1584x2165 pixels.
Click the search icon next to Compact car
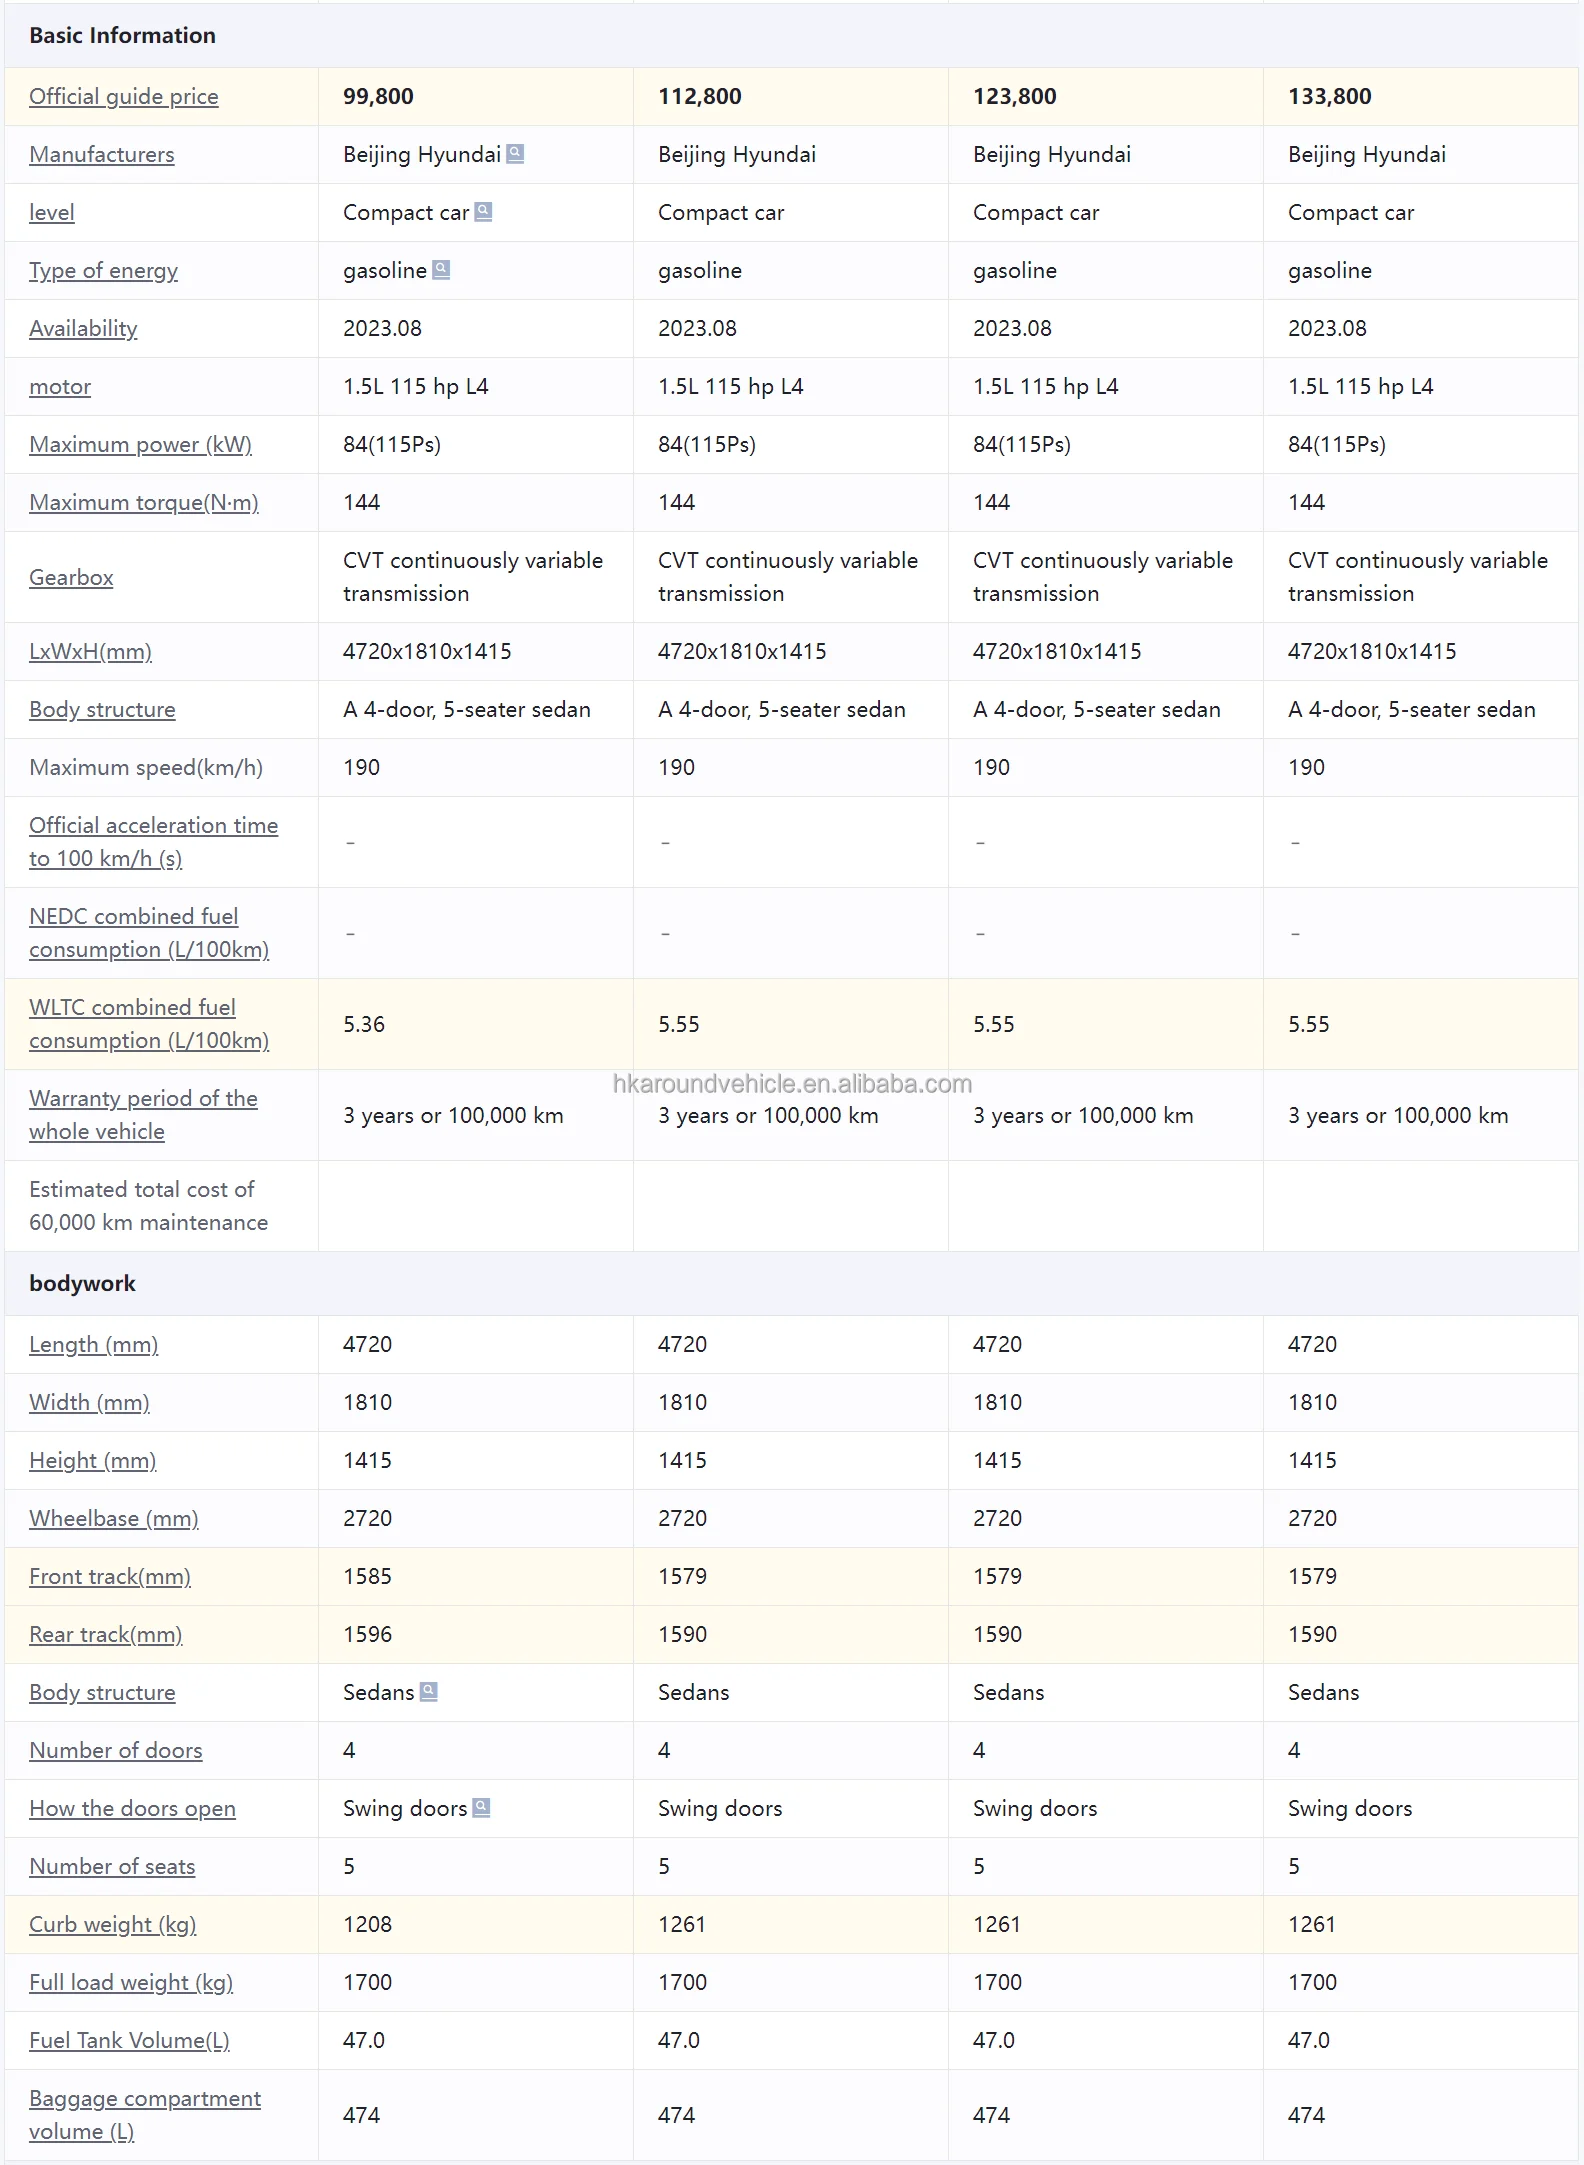483,212
